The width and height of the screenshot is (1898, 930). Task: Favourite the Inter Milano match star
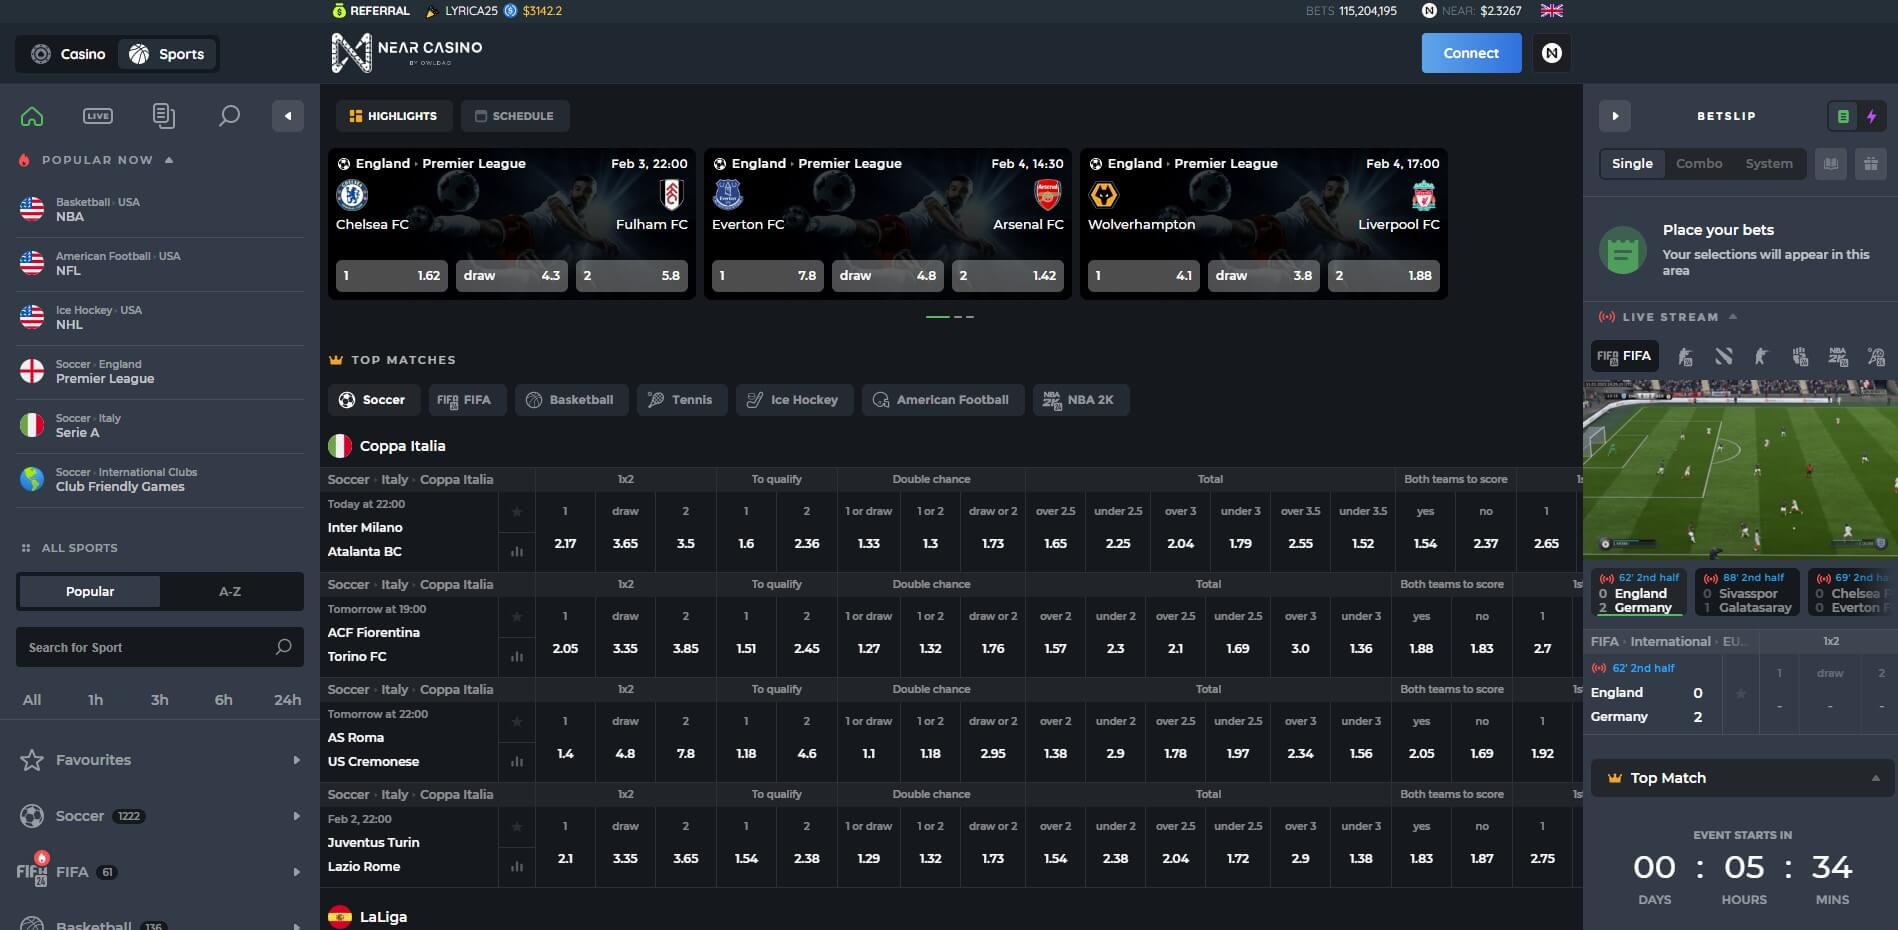(517, 512)
